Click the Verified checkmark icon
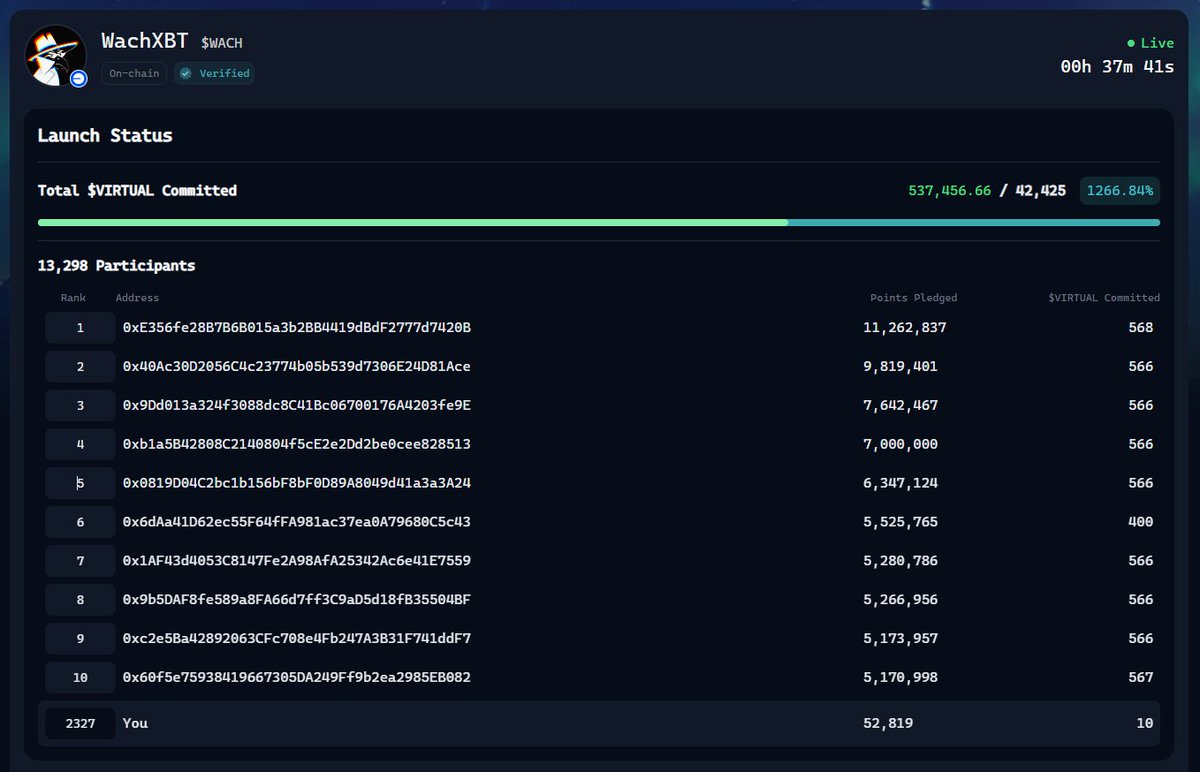Image resolution: width=1200 pixels, height=772 pixels. (x=185, y=73)
